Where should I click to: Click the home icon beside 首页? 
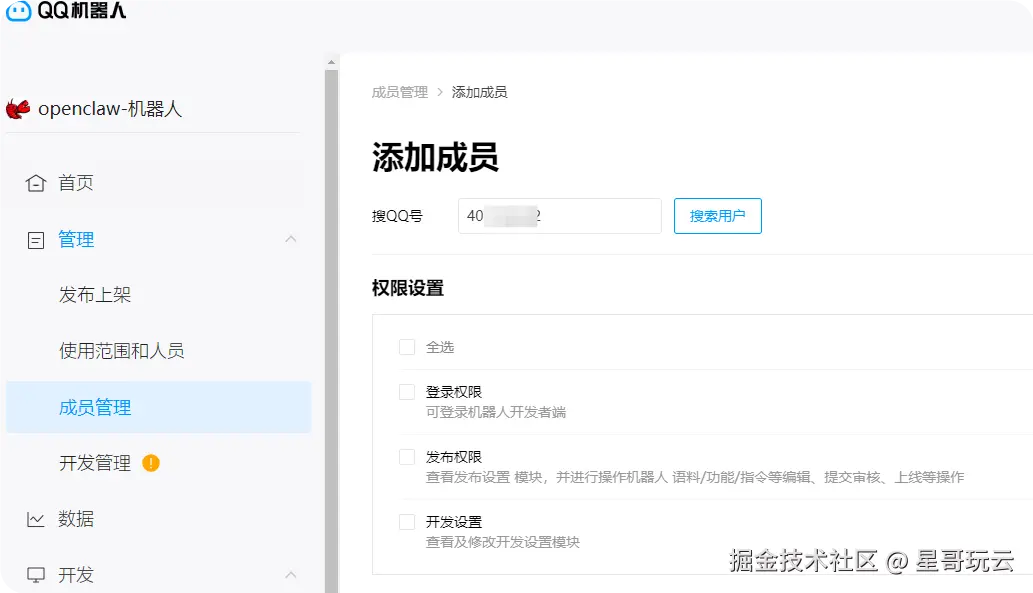(x=36, y=183)
